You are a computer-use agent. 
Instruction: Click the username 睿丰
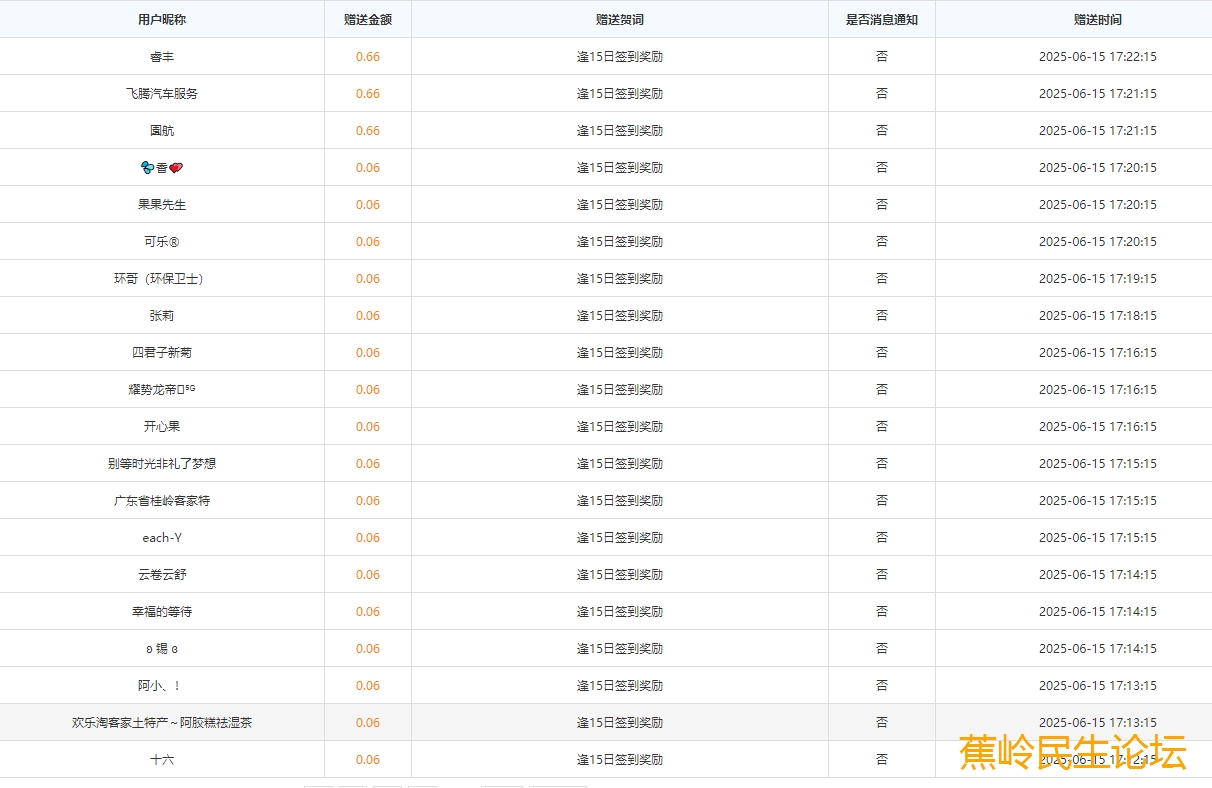point(162,57)
